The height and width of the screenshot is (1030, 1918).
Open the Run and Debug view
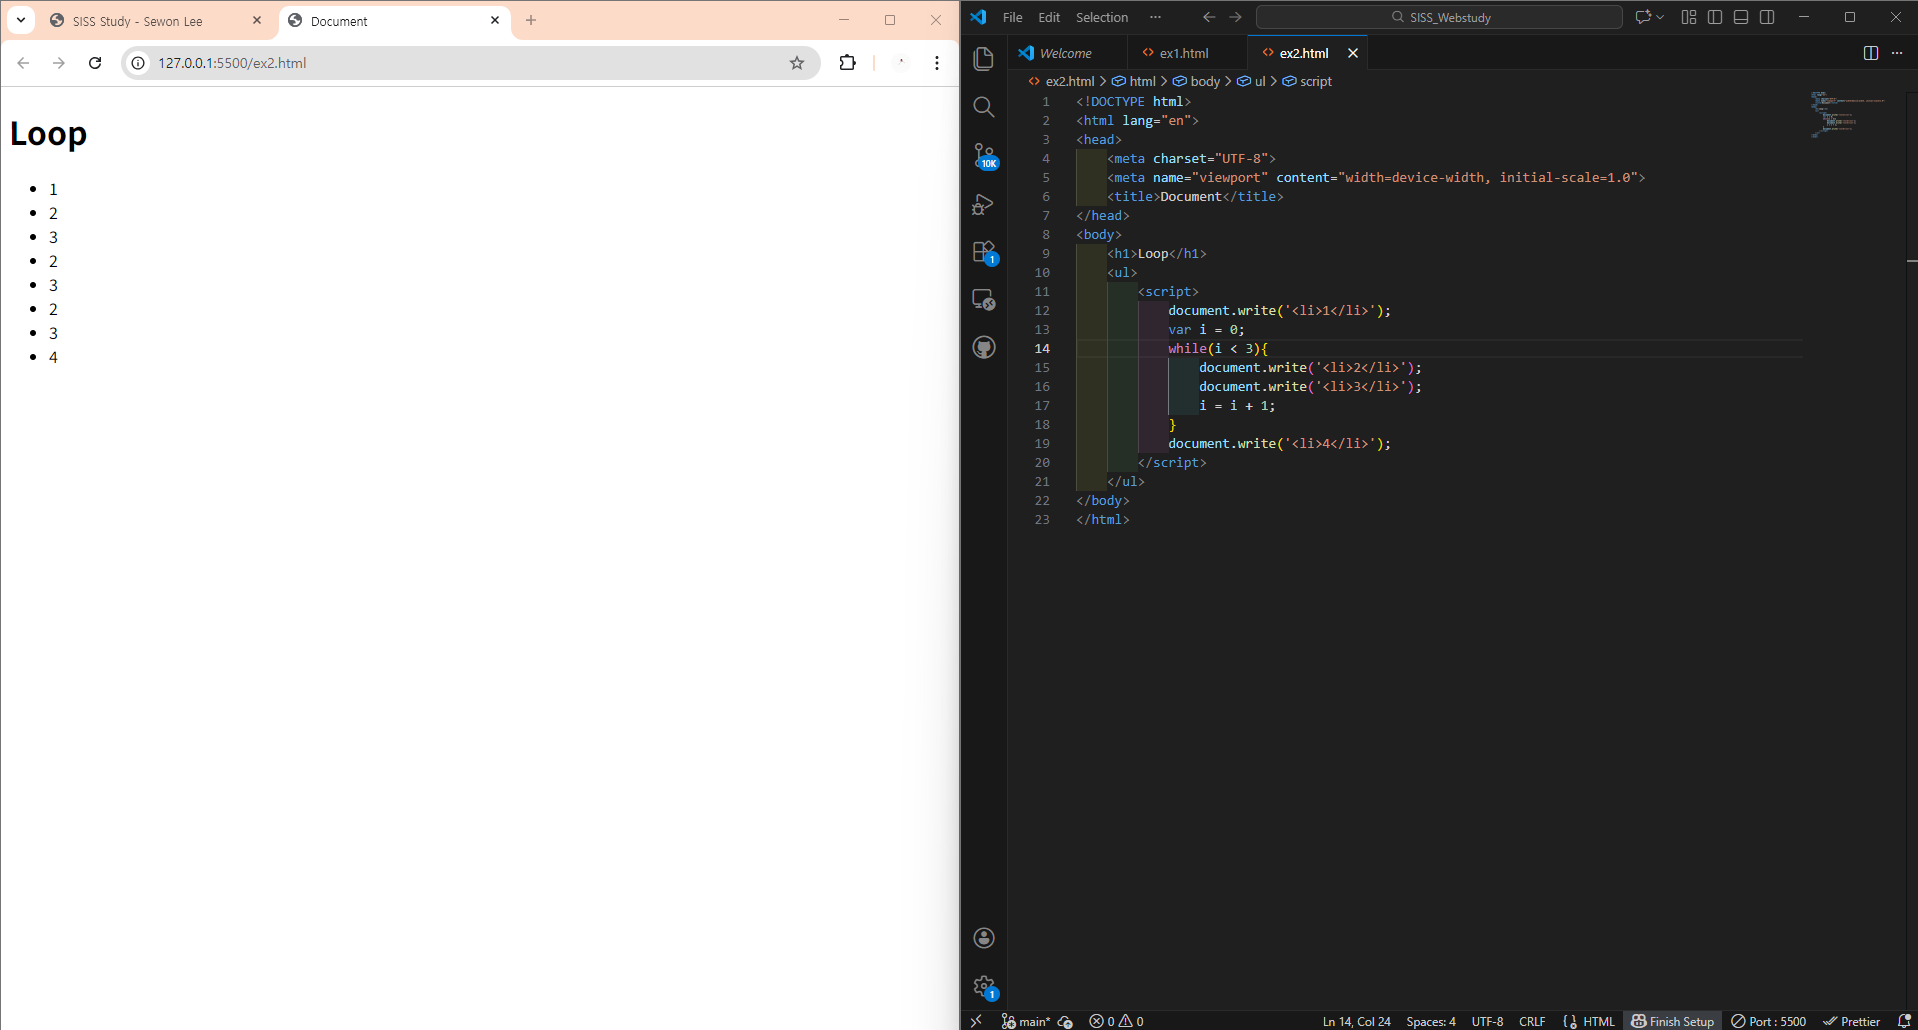[984, 204]
